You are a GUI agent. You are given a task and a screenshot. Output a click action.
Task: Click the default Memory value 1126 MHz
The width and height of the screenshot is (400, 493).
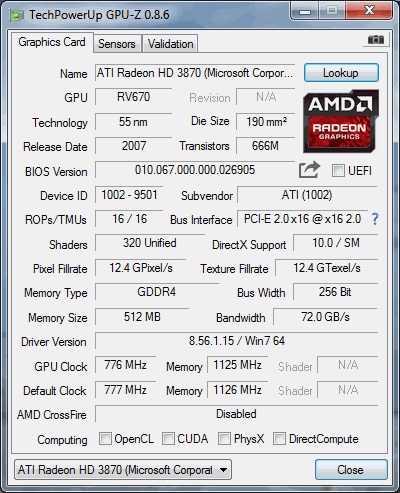click(237, 390)
